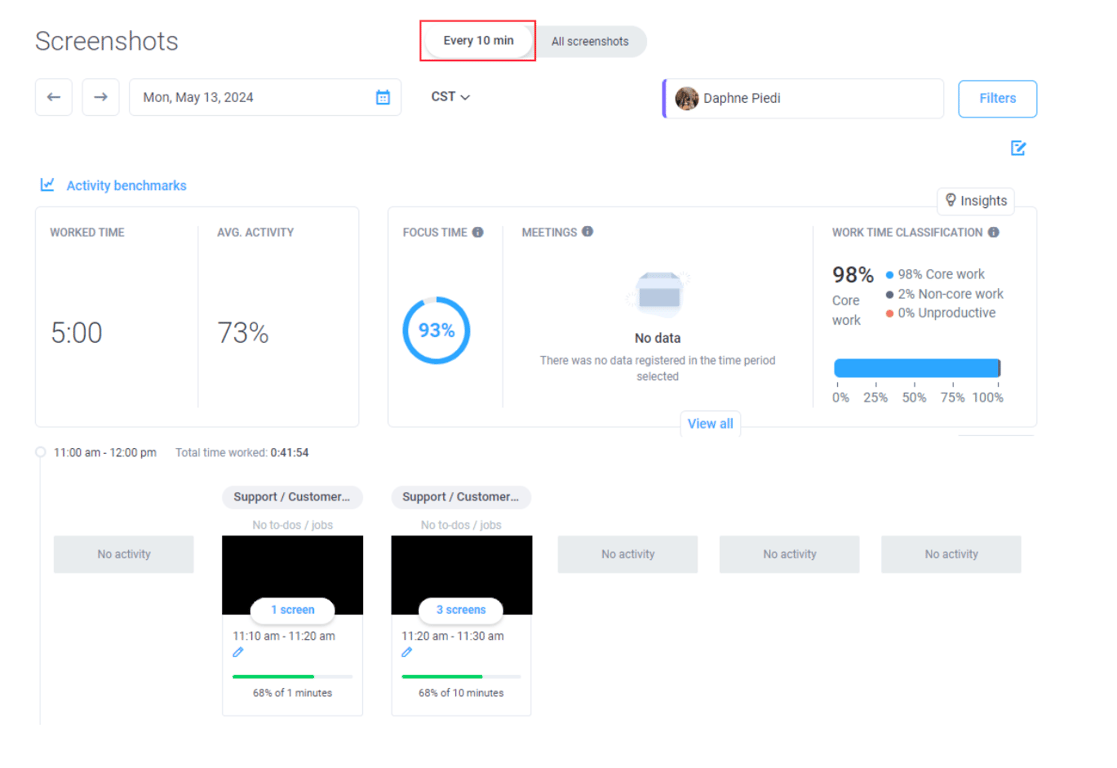Go to previous day with left arrow
The image size is (1117, 768).
pos(53,97)
